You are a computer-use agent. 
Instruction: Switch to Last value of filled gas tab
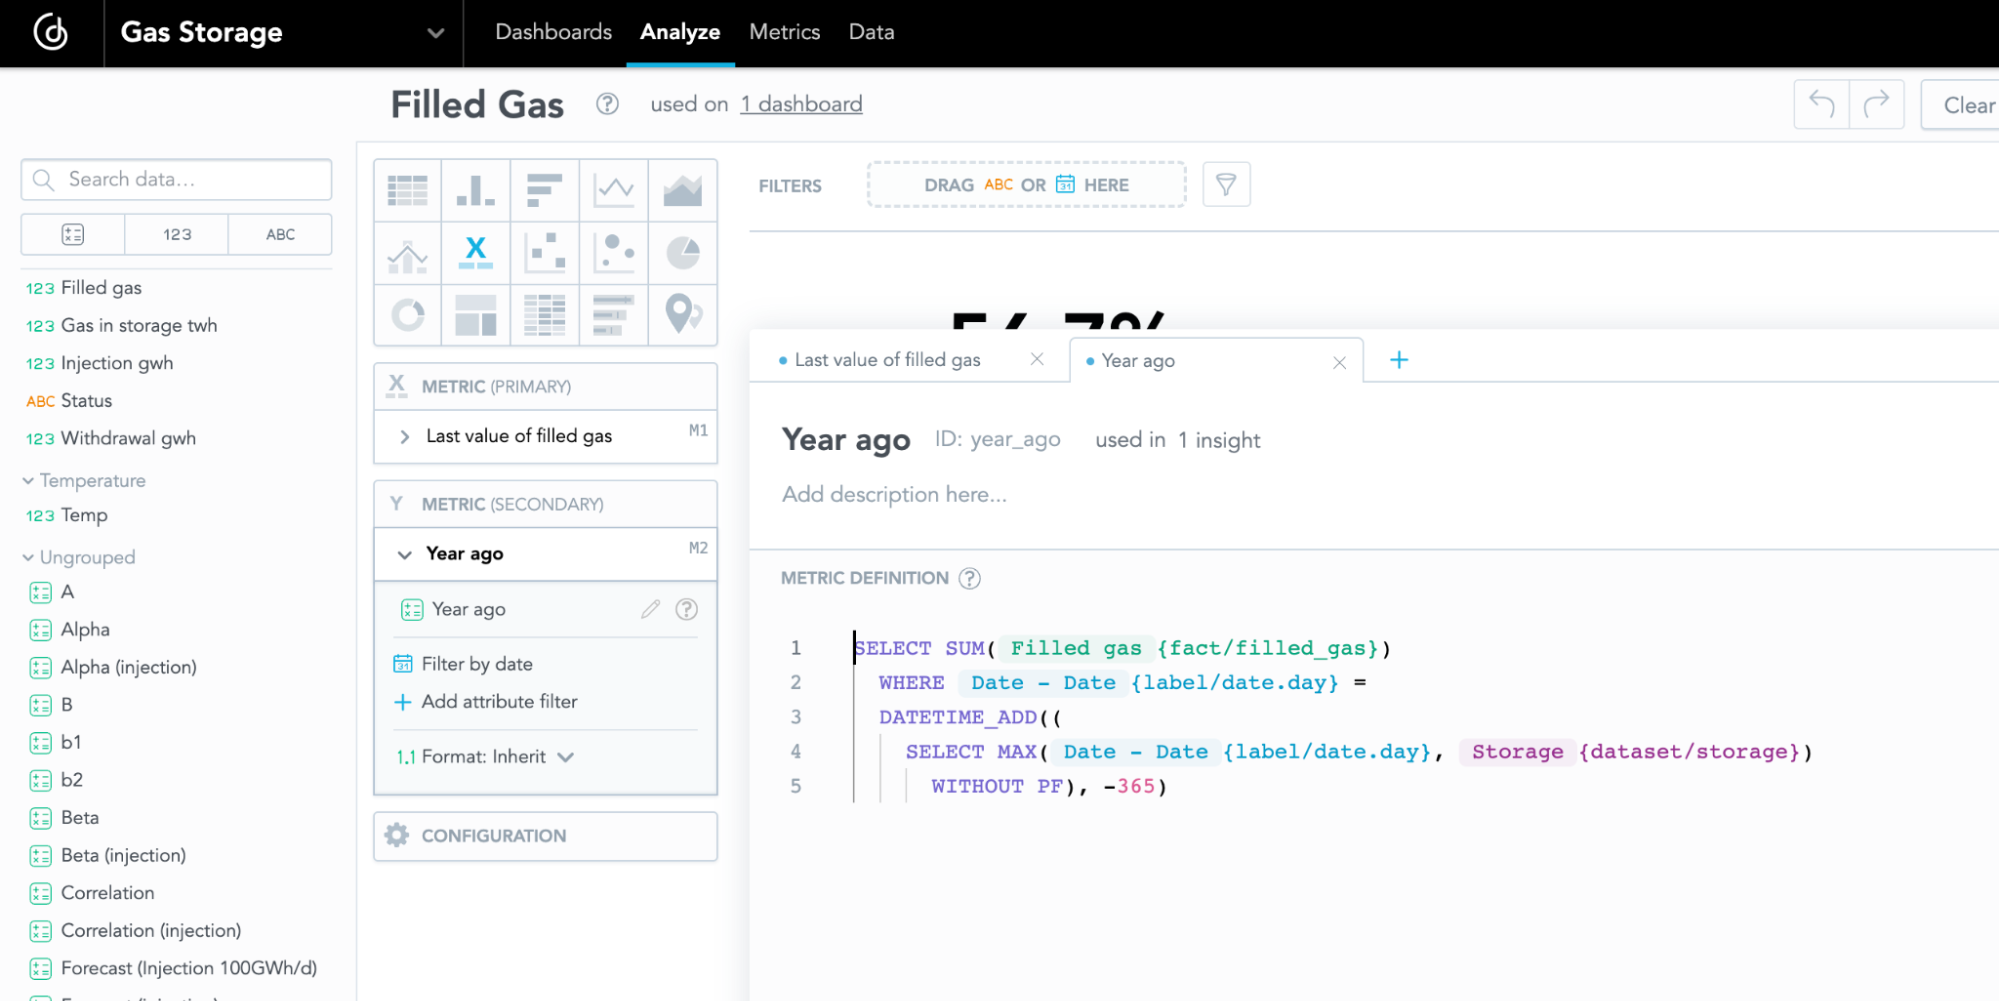click(887, 360)
